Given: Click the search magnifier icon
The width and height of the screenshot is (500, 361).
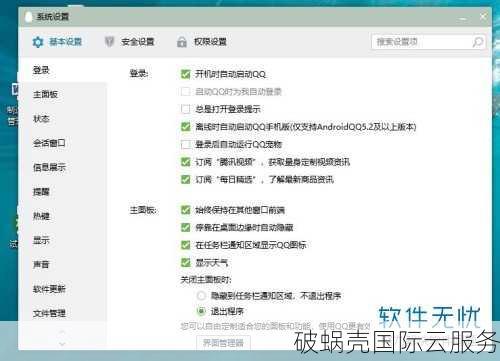Looking at the screenshot, I should pyautogui.click(x=478, y=42).
